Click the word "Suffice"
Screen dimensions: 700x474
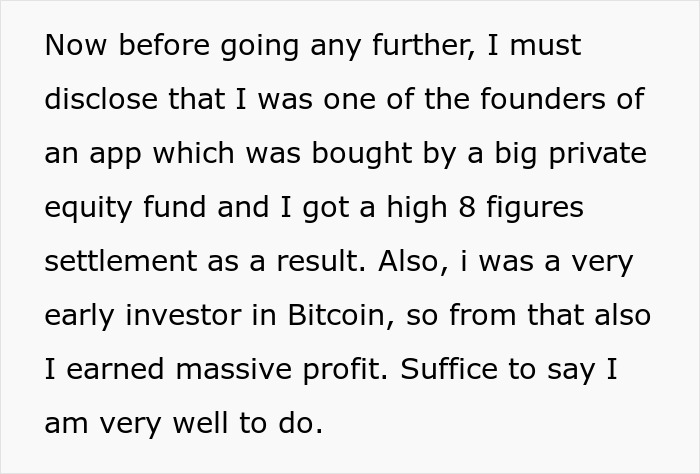441,369
